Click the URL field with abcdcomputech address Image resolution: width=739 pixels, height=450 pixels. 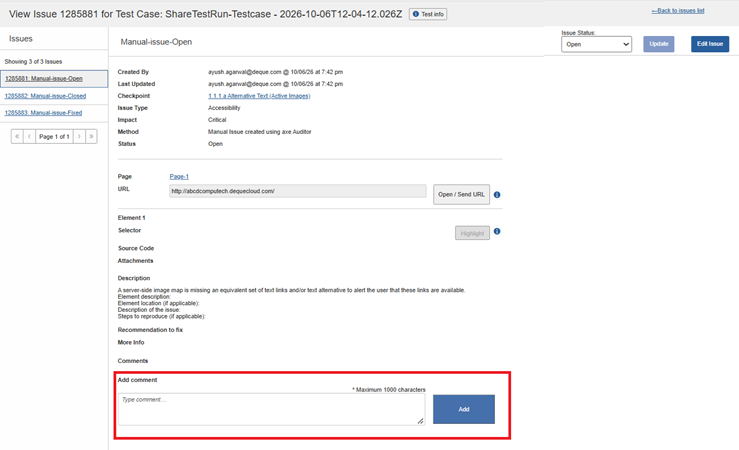click(297, 191)
